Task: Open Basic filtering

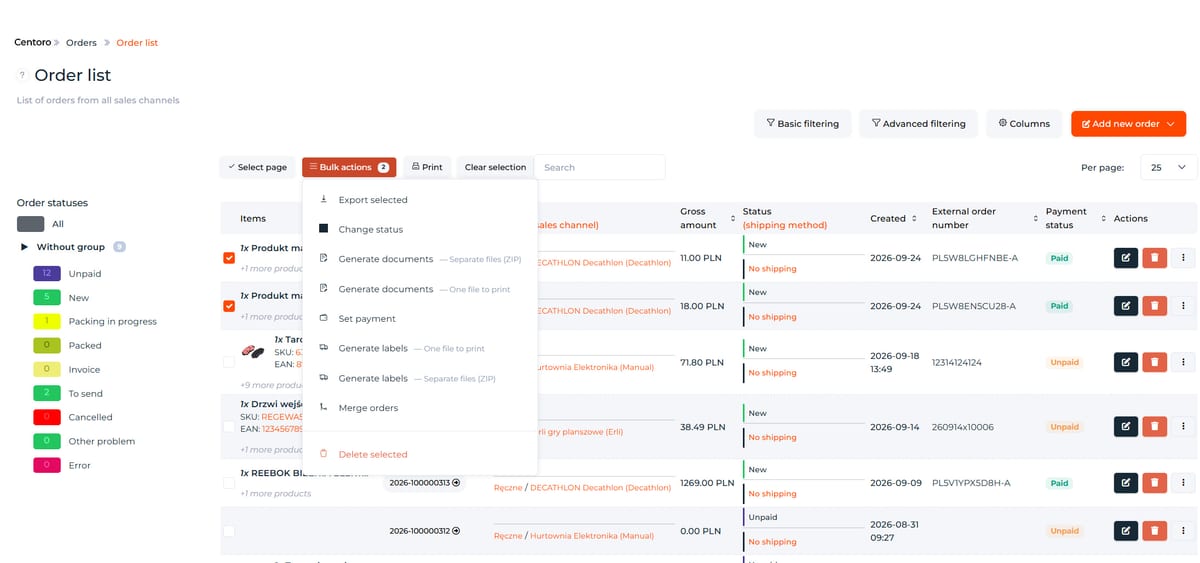Action: [803, 124]
